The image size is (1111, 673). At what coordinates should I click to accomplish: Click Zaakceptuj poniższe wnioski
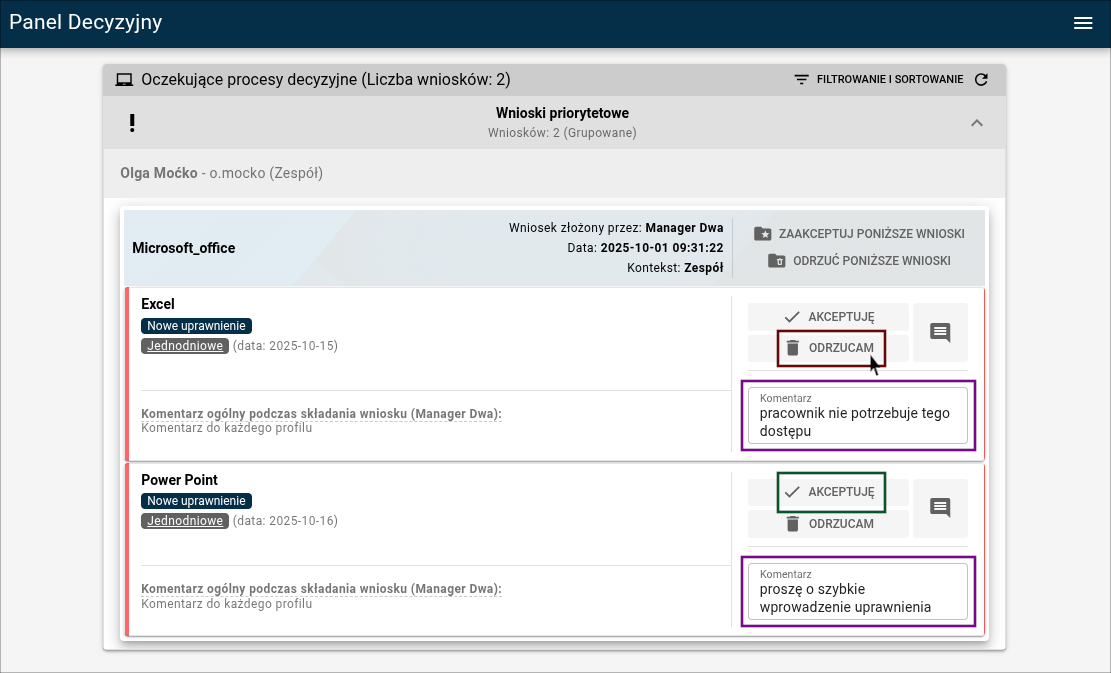pos(859,234)
